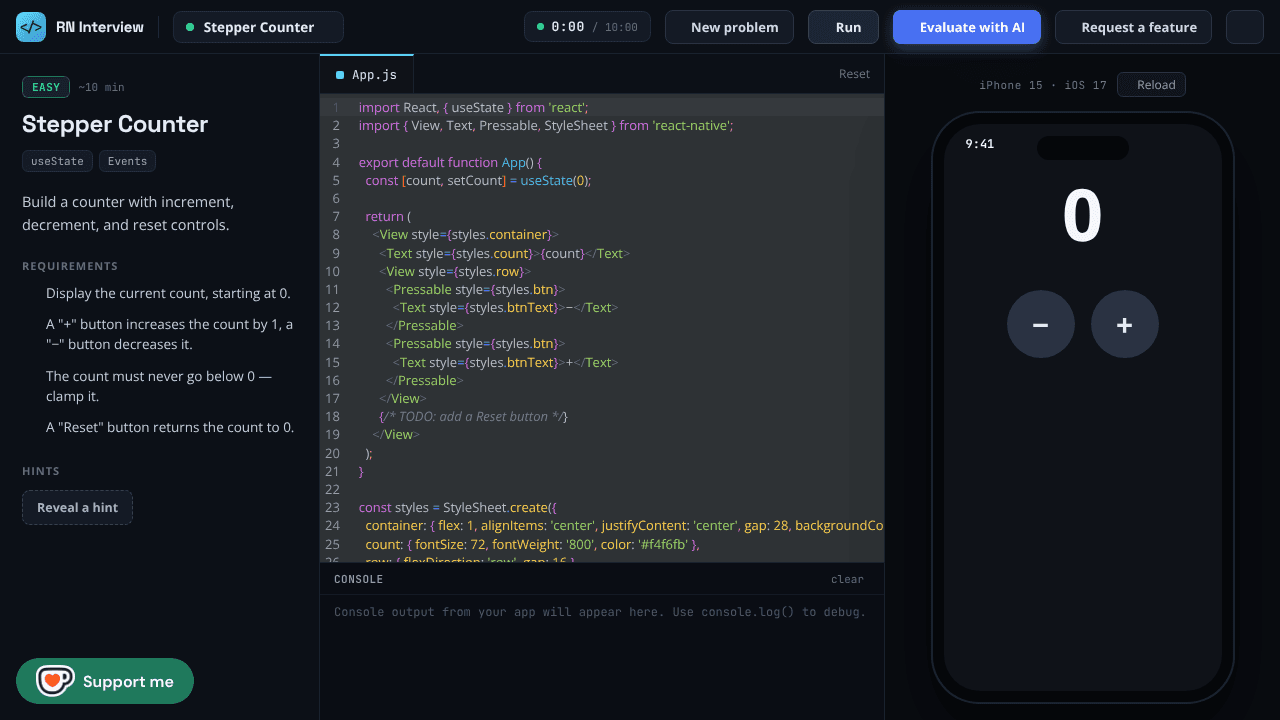Clear the console output
The height and width of the screenshot is (720, 1280).
point(847,579)
